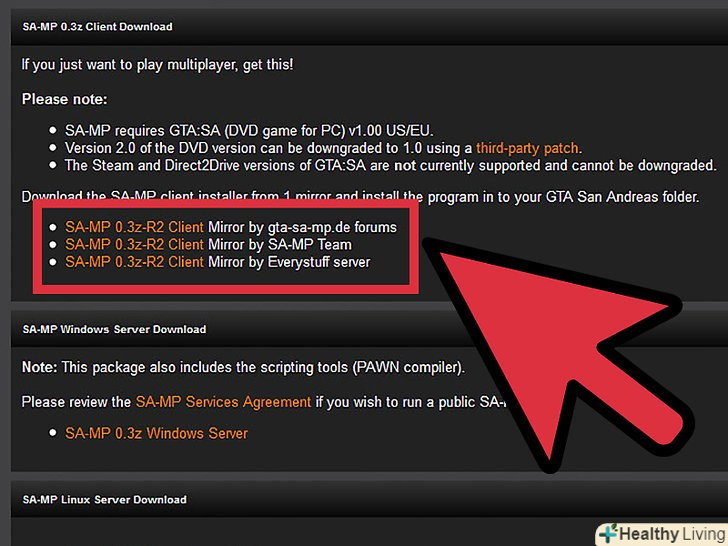The height and width of the screenshot is (546, 728).
Task: Download SA-MP 0.3z Windows Server
Action: tap(156, 433)
